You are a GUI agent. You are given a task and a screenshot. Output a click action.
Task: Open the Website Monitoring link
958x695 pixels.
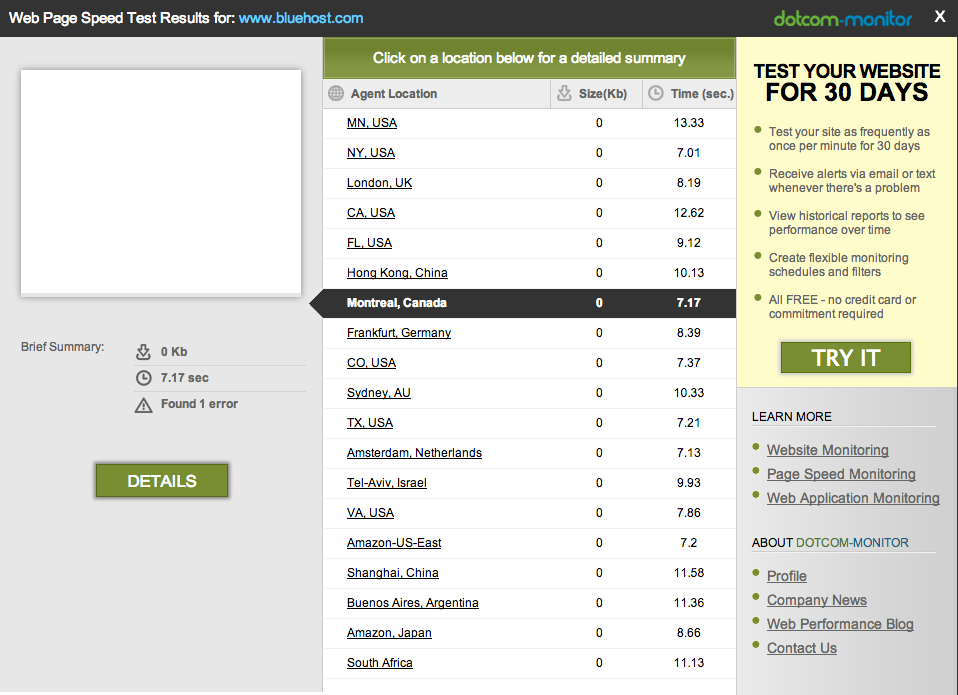(x=828, y=450)
